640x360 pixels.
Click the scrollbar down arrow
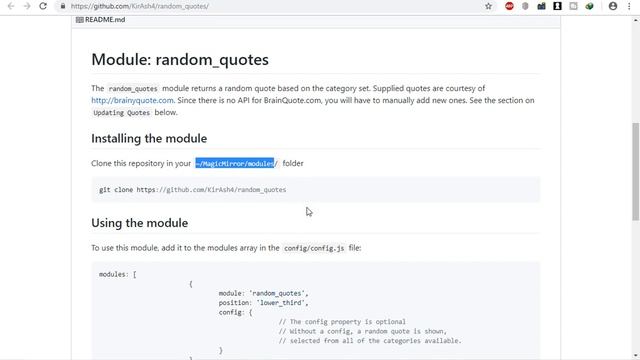(636, 356)
